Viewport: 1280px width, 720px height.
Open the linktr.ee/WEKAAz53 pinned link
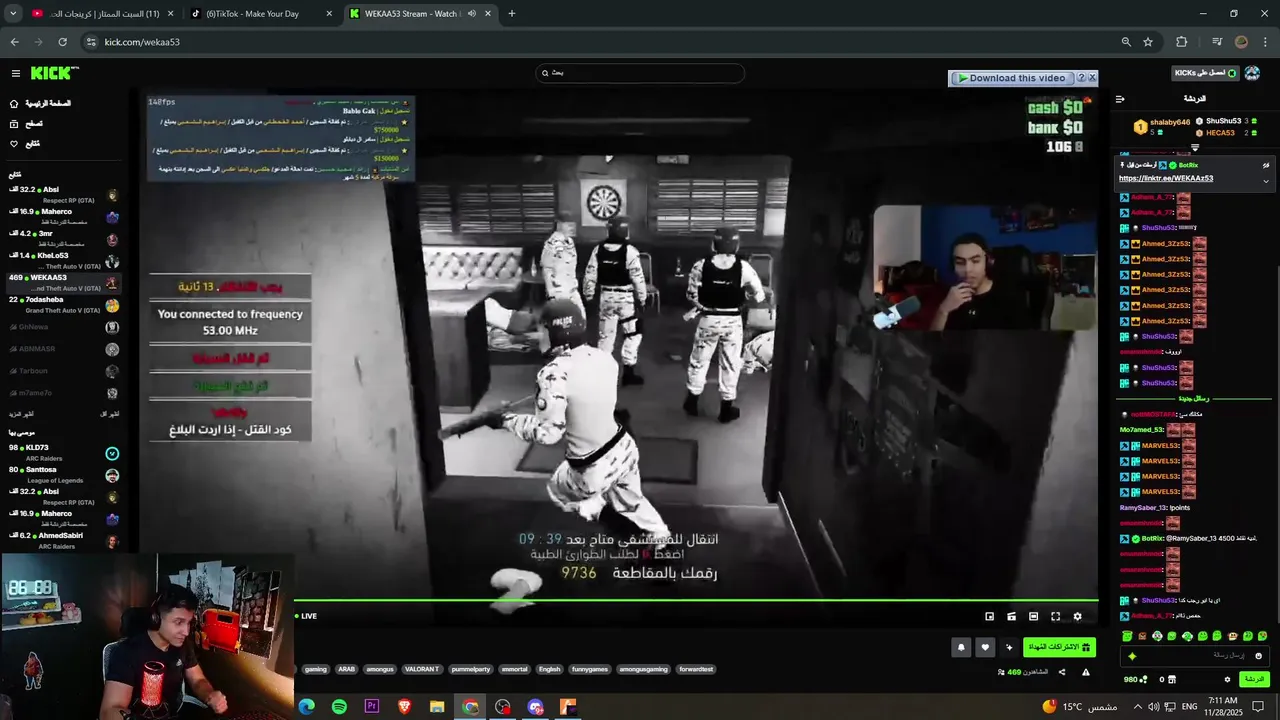click(1166, 178)
